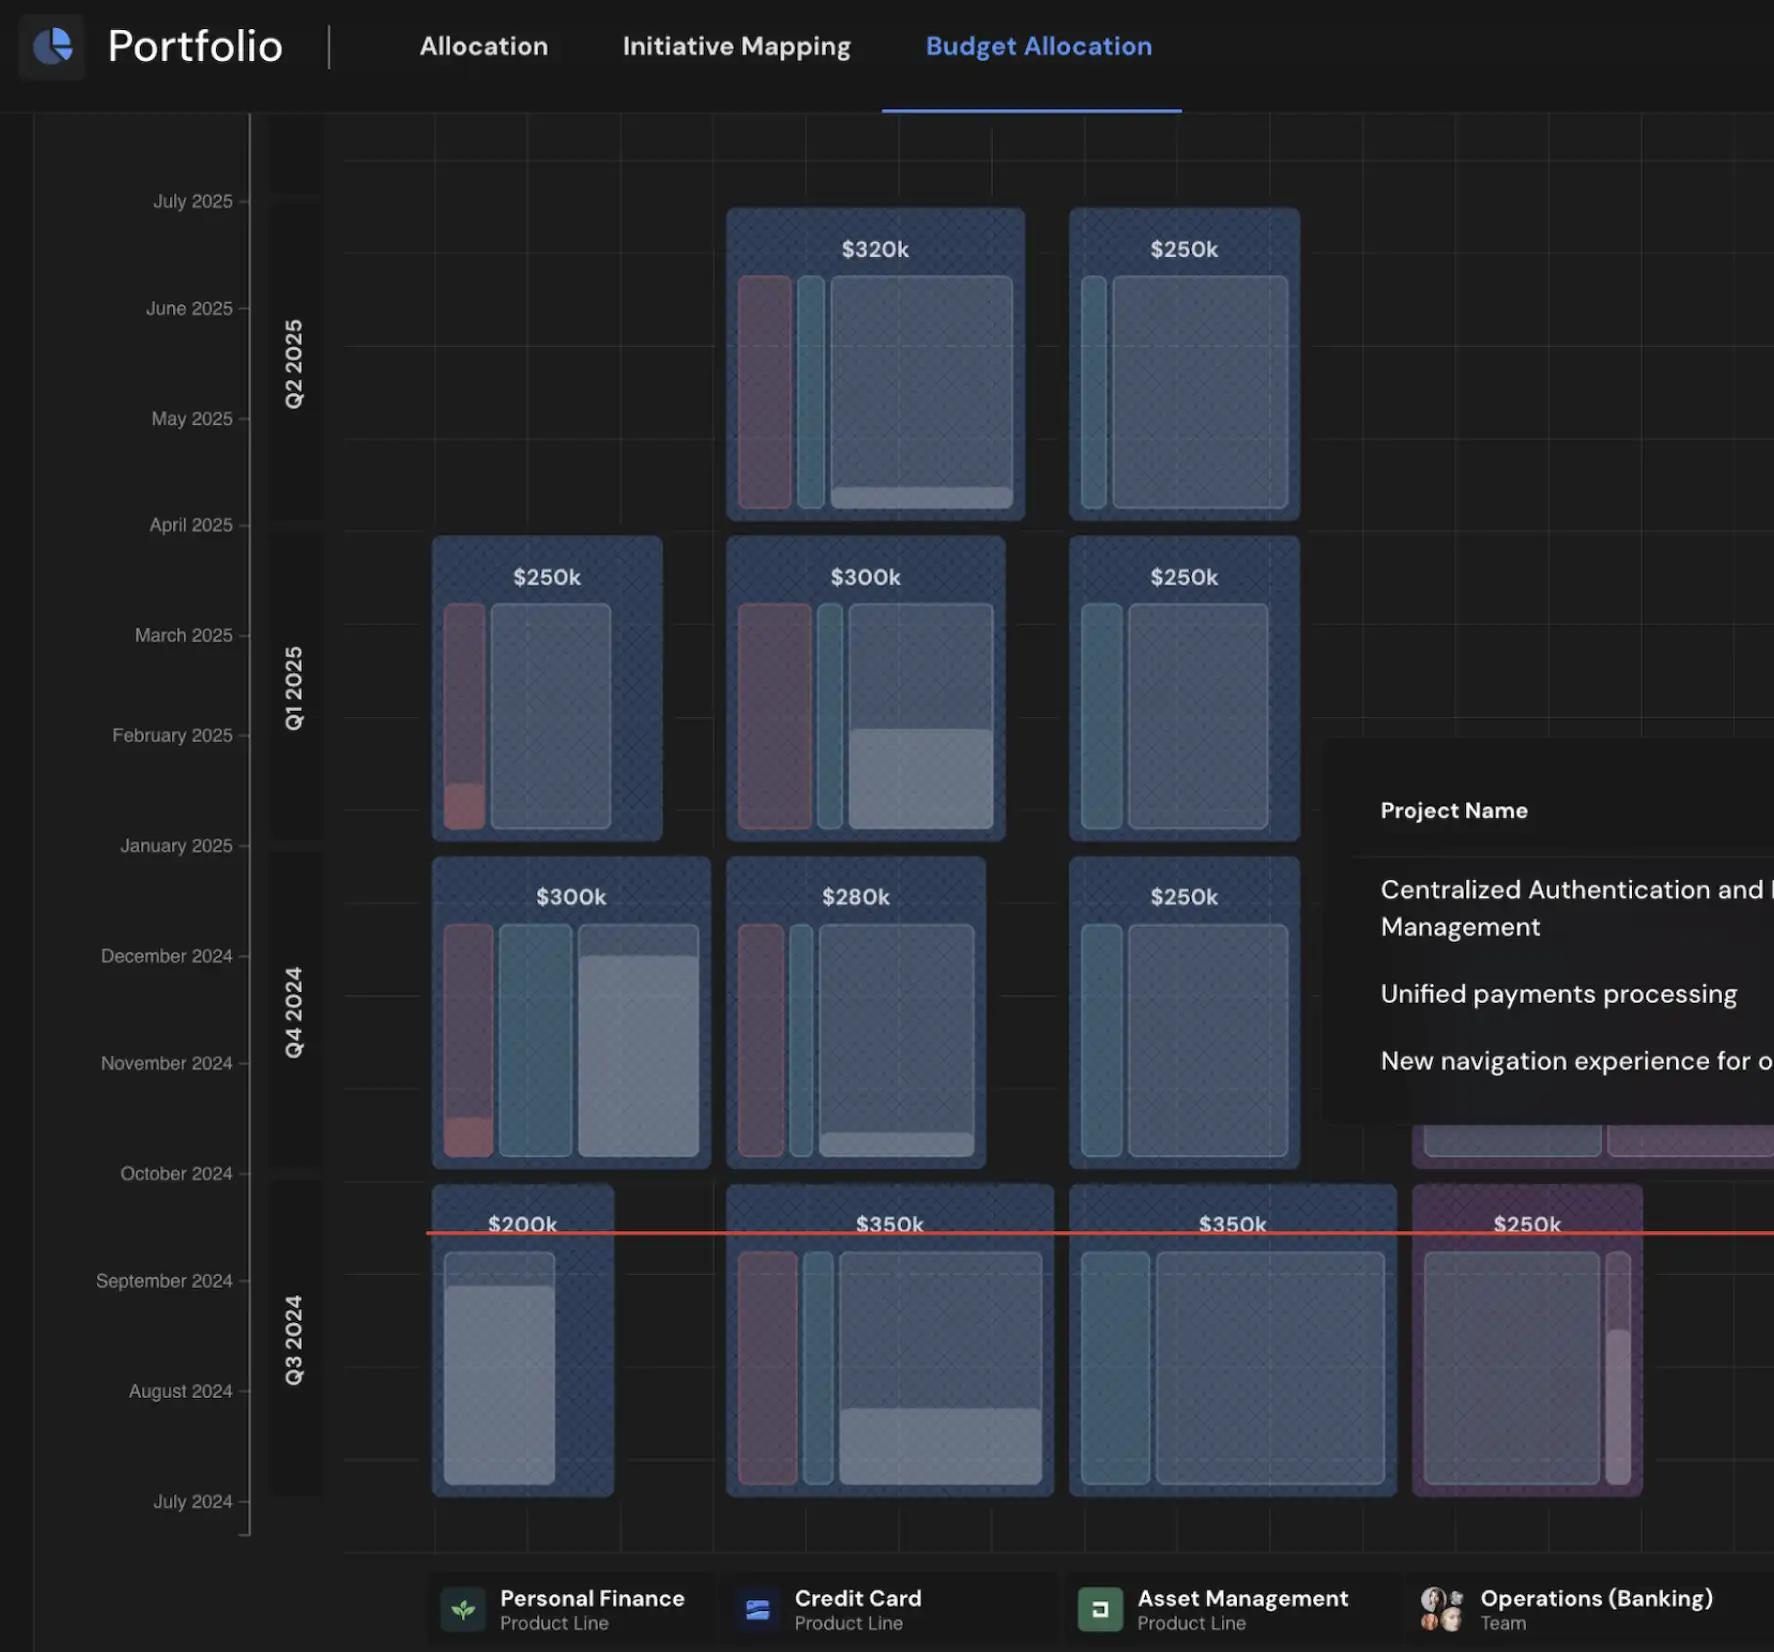Click the Portfolio pie chart logo icon
The height and width of the screenshot is (1652, 1774).
tap(52, 46)
